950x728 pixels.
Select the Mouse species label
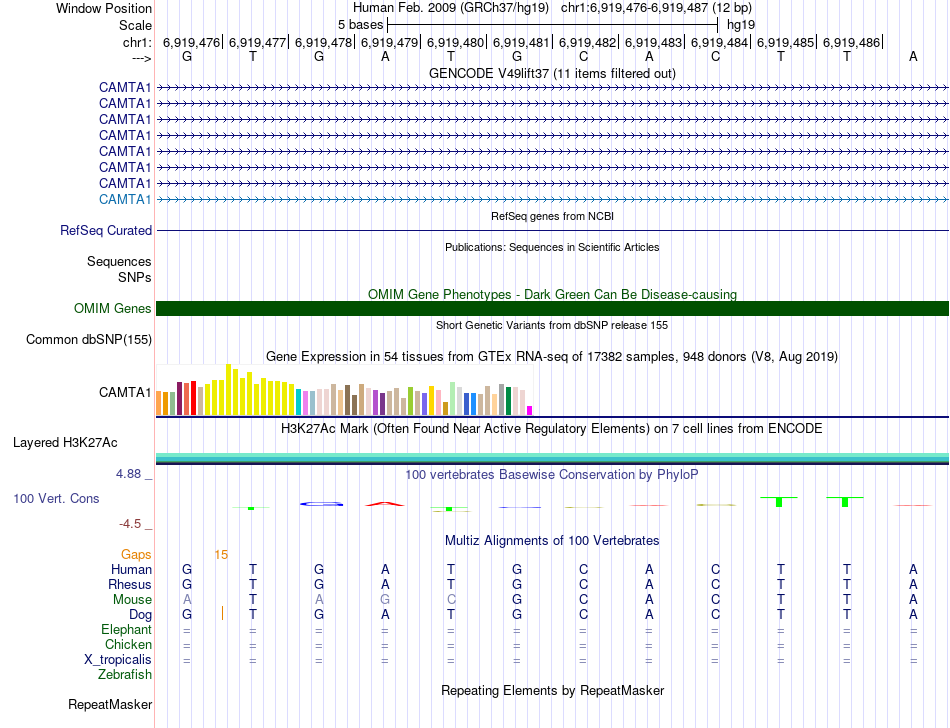132,600
